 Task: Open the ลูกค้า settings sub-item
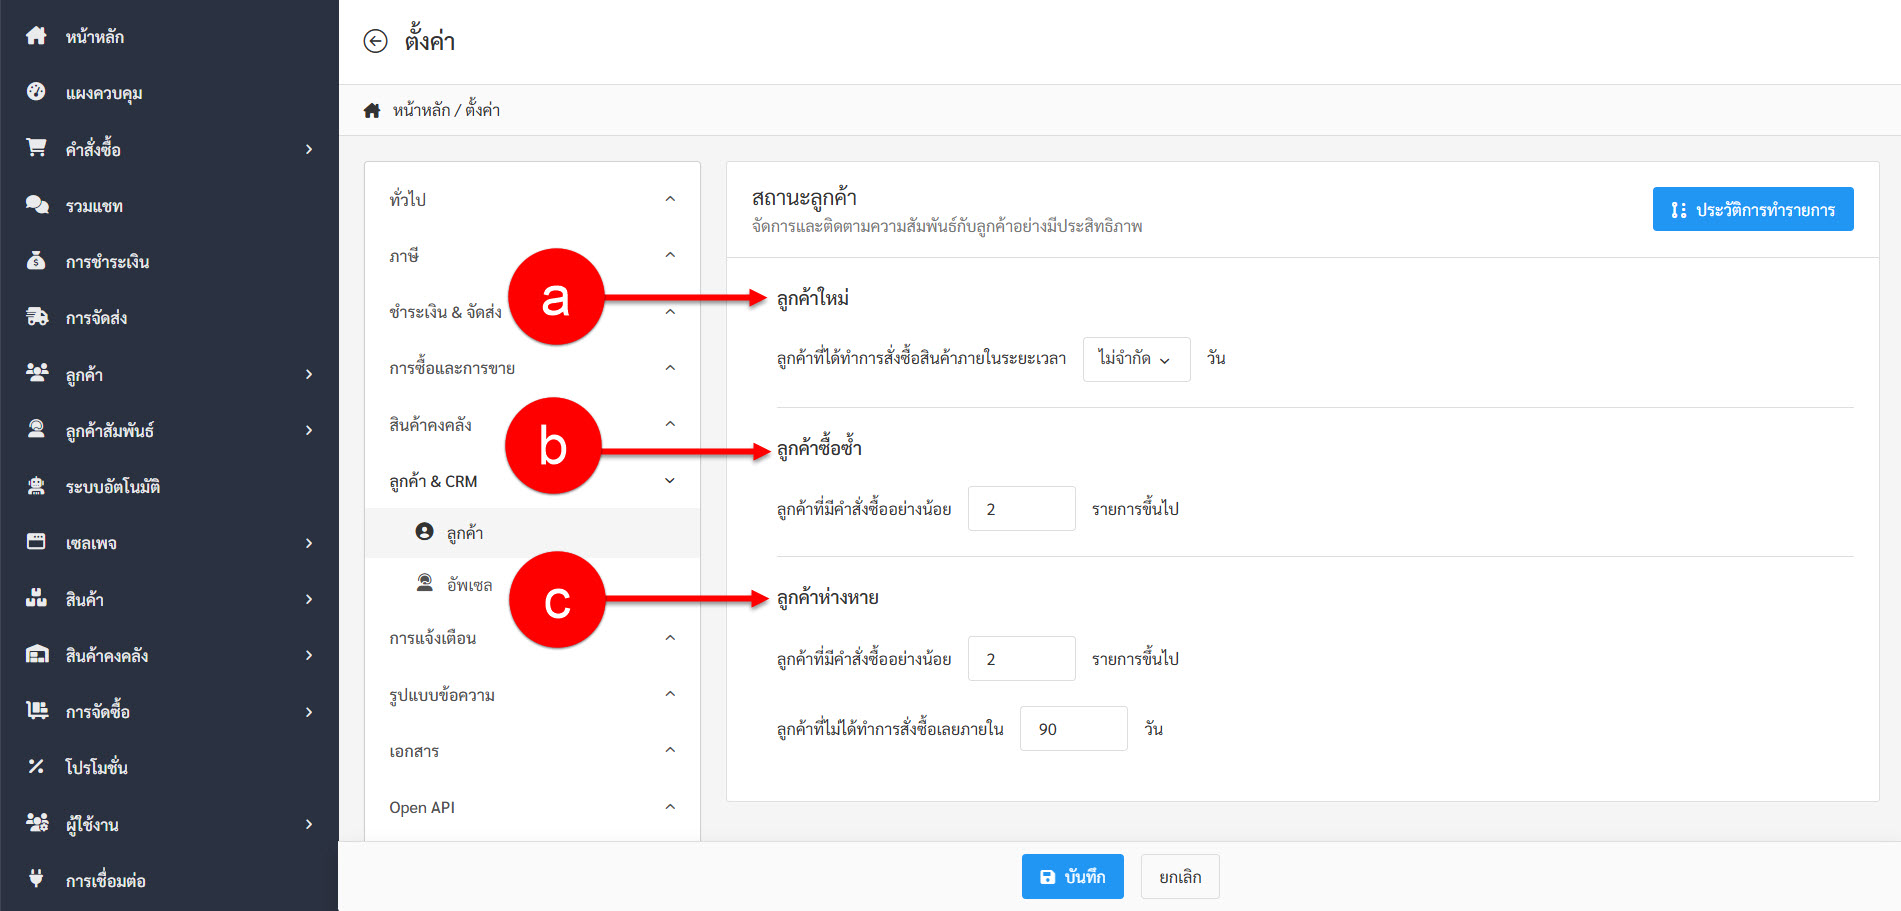[x=464, y=533]
